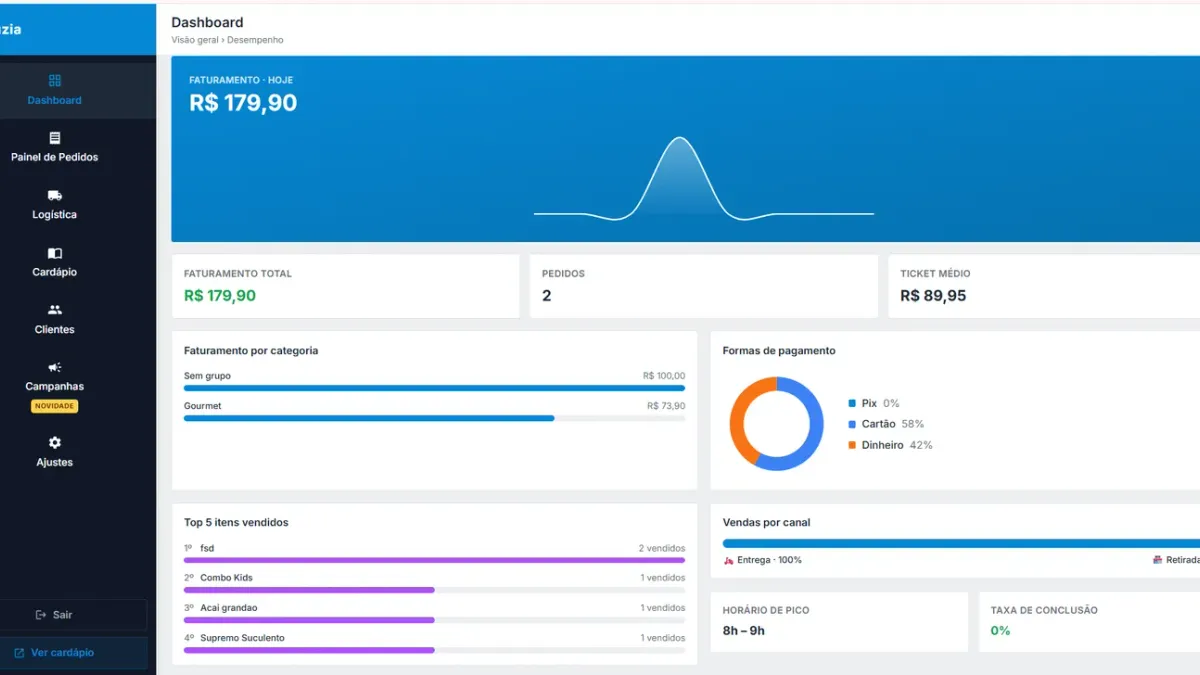The image size is (1200, 675).
Task: Click the Entrega · 100% label
Action: pyautogui.click(x=769, y=560)
